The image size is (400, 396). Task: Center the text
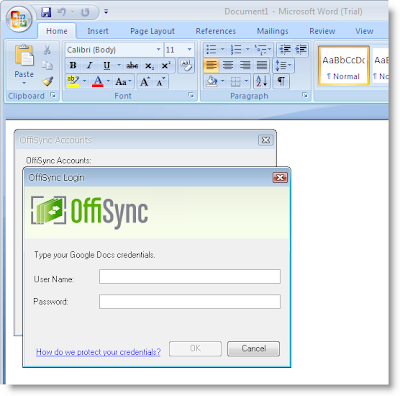[x=228, y=65]
